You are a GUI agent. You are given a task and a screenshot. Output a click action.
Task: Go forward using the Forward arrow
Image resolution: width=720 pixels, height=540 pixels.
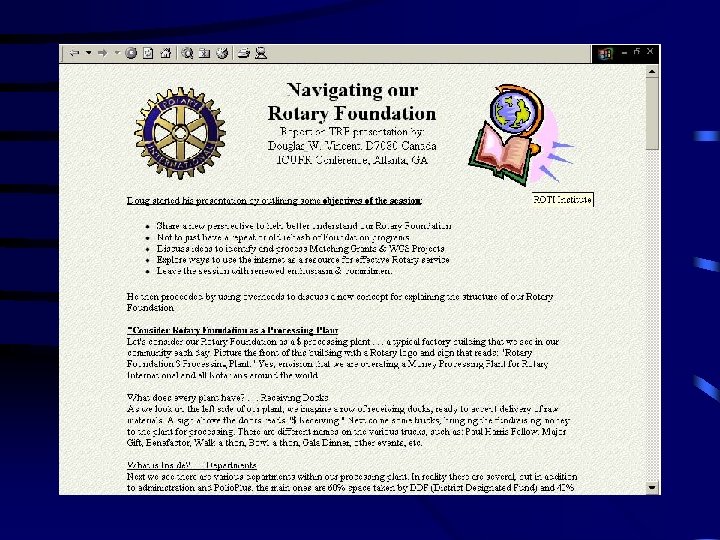102,53
